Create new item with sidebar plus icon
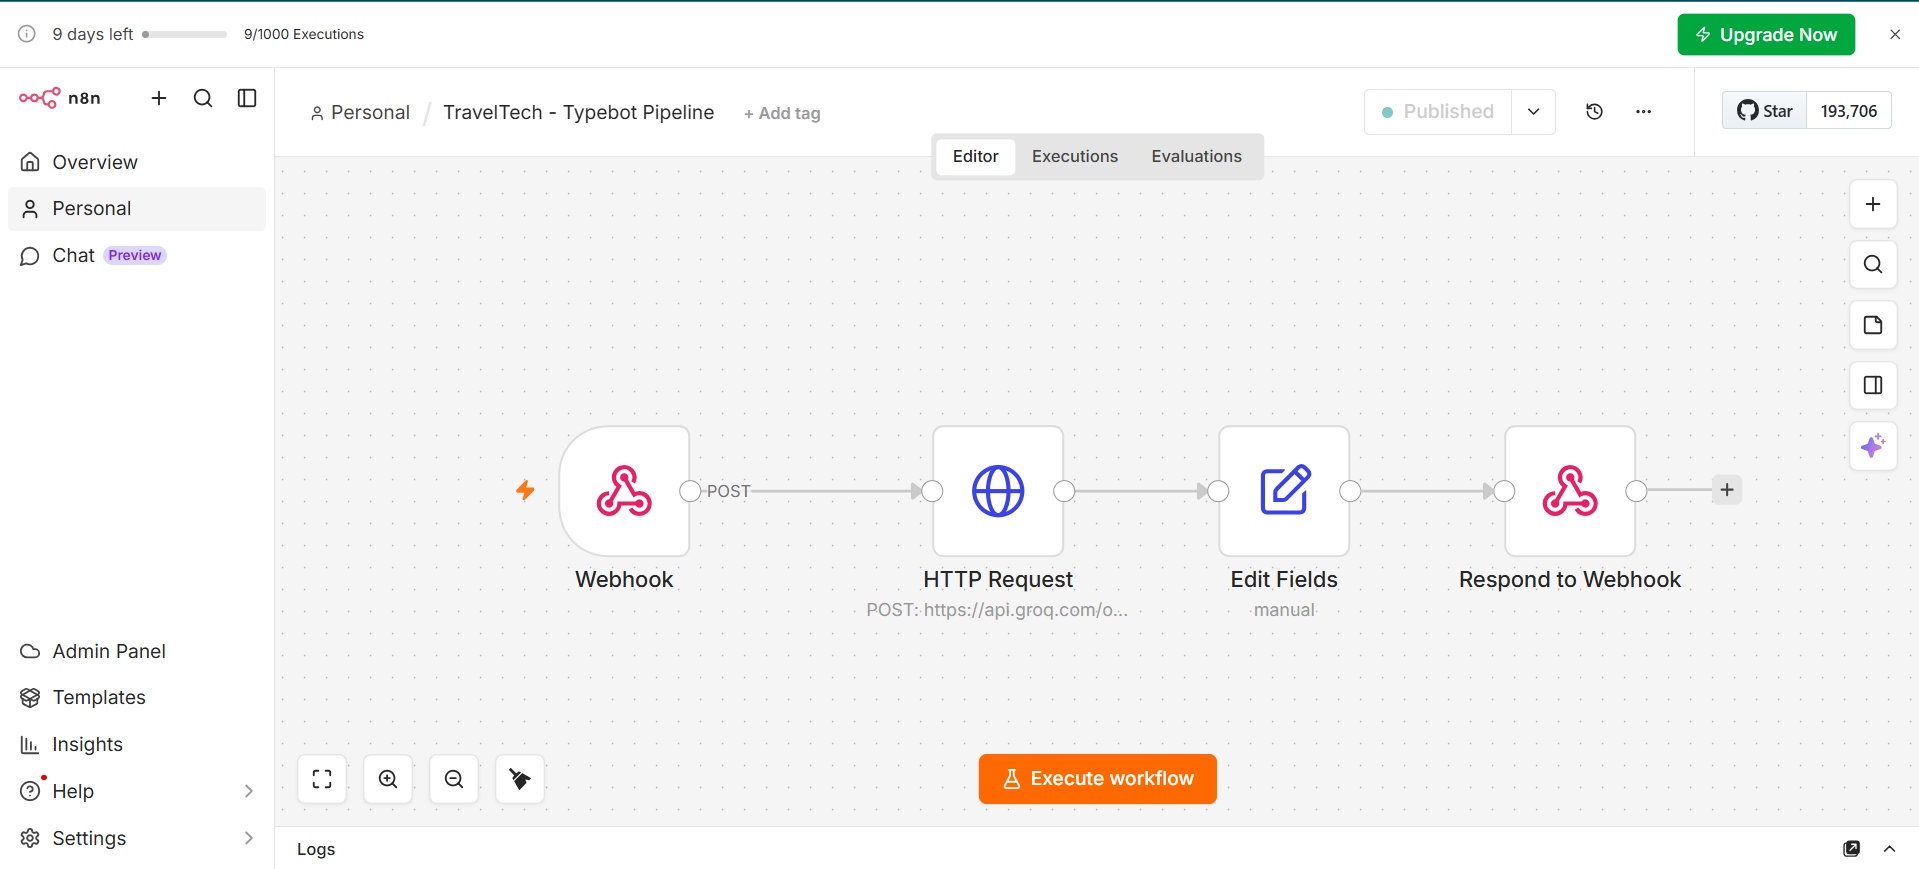Screen dimensions: 1919x869 (159, 98)
